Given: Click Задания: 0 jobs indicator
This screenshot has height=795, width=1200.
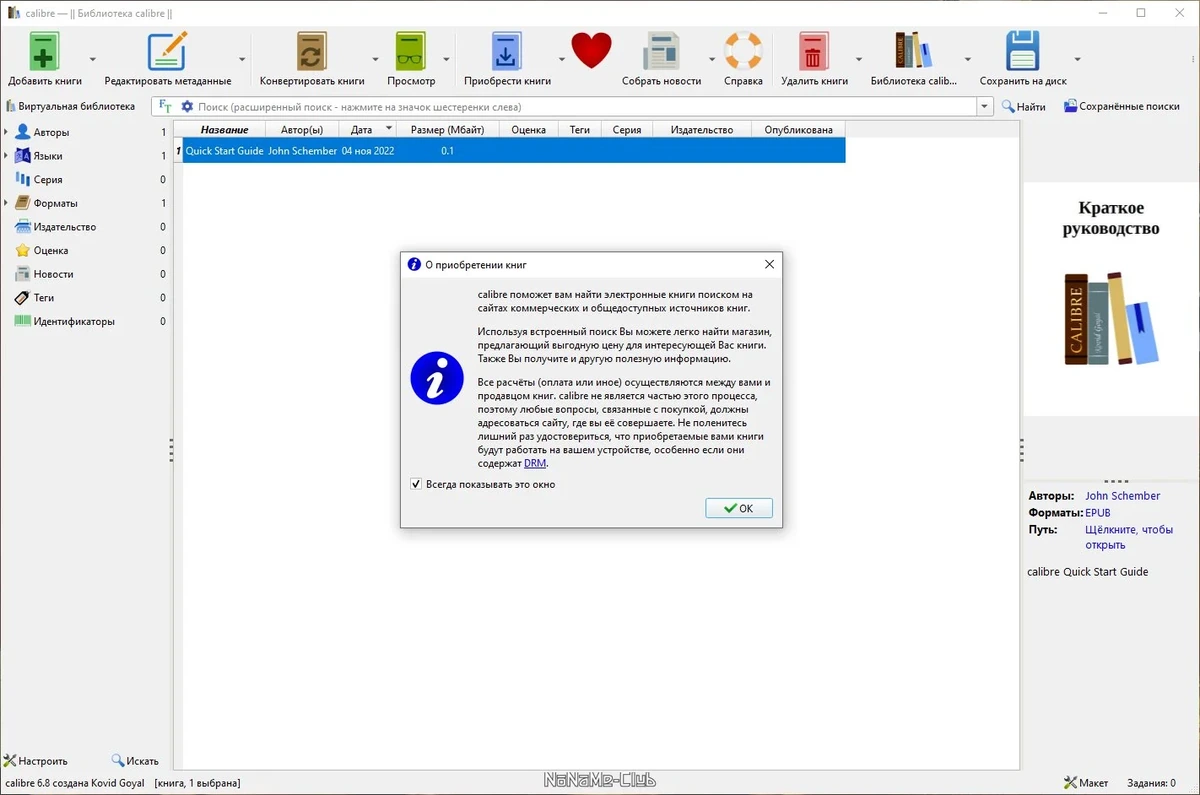Looking at the screenshot, I should (x=1151, y=783).
